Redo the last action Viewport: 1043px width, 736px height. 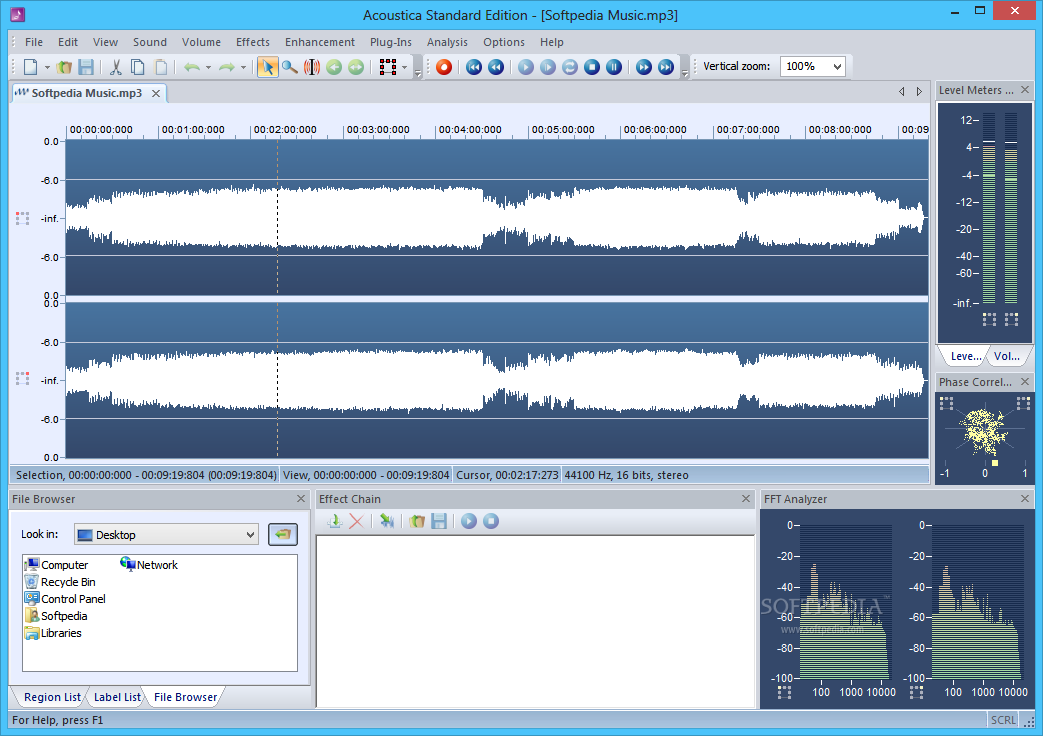pos(227,67)
